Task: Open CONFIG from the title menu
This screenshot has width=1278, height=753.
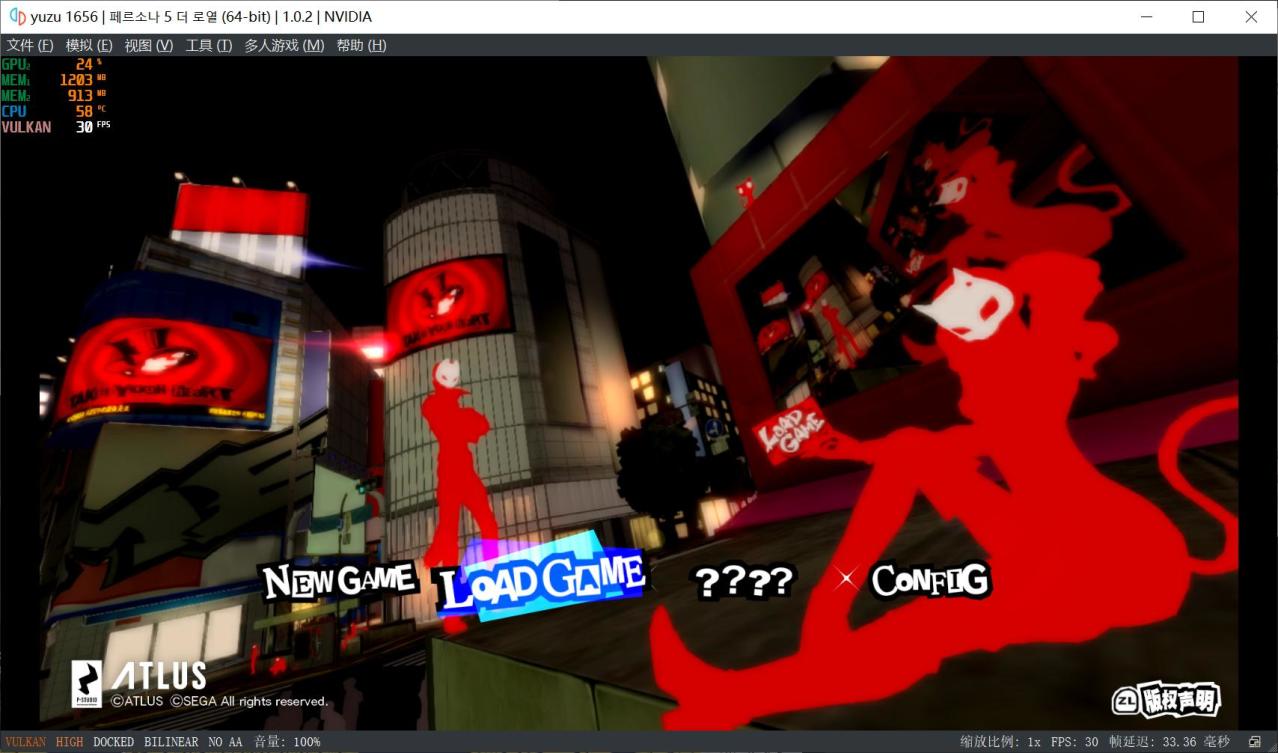Action: [930, 581]
